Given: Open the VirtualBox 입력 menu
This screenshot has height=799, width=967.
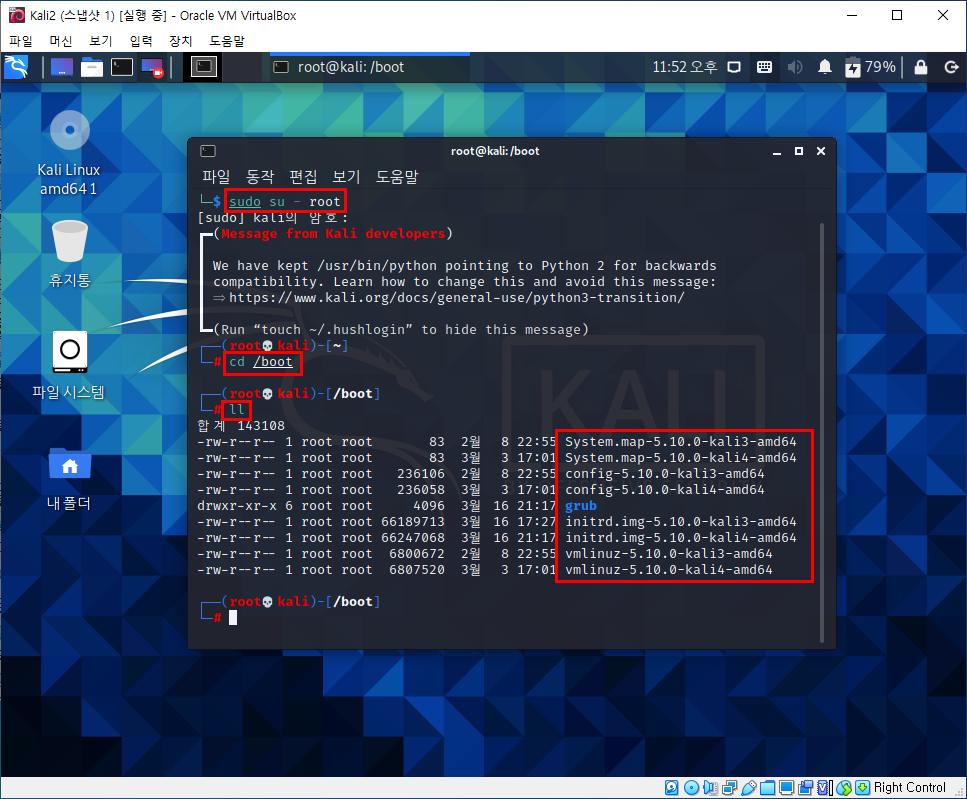Looking at the screenshot, I should (x=141, y=41).
